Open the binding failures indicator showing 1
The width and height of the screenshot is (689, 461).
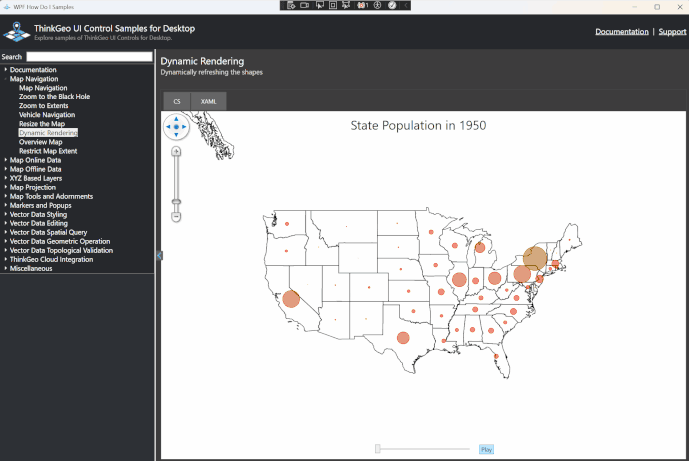(x=363, y=5)
